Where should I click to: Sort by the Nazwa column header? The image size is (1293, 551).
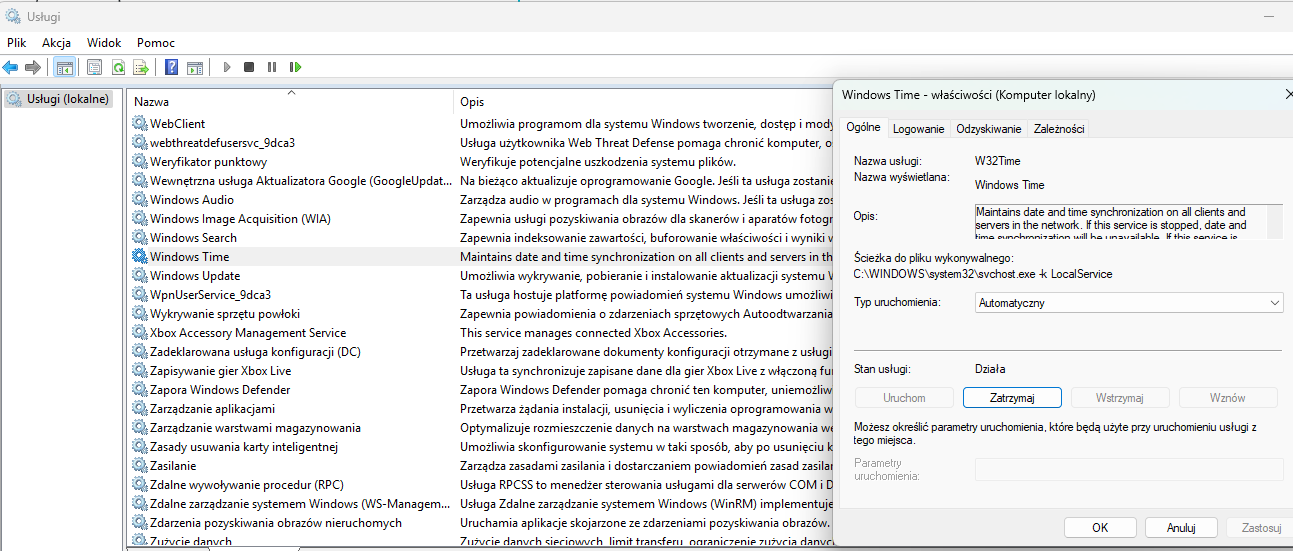[x=291, y=101]
